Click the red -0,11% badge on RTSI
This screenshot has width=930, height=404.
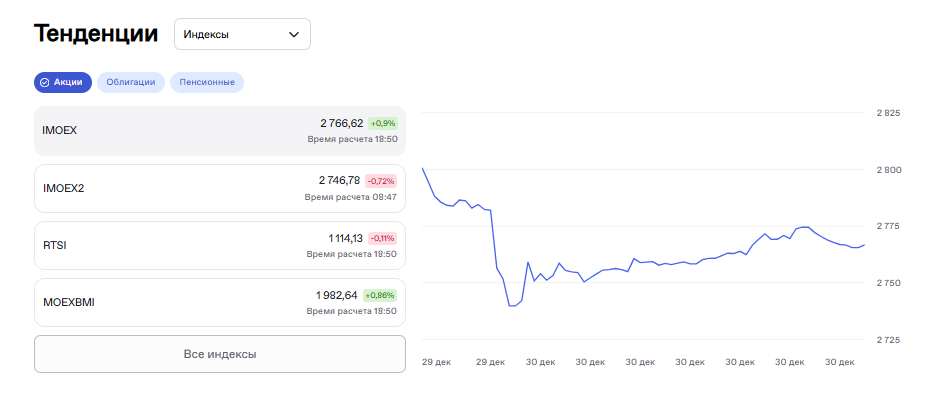click(x=382, y=238)
